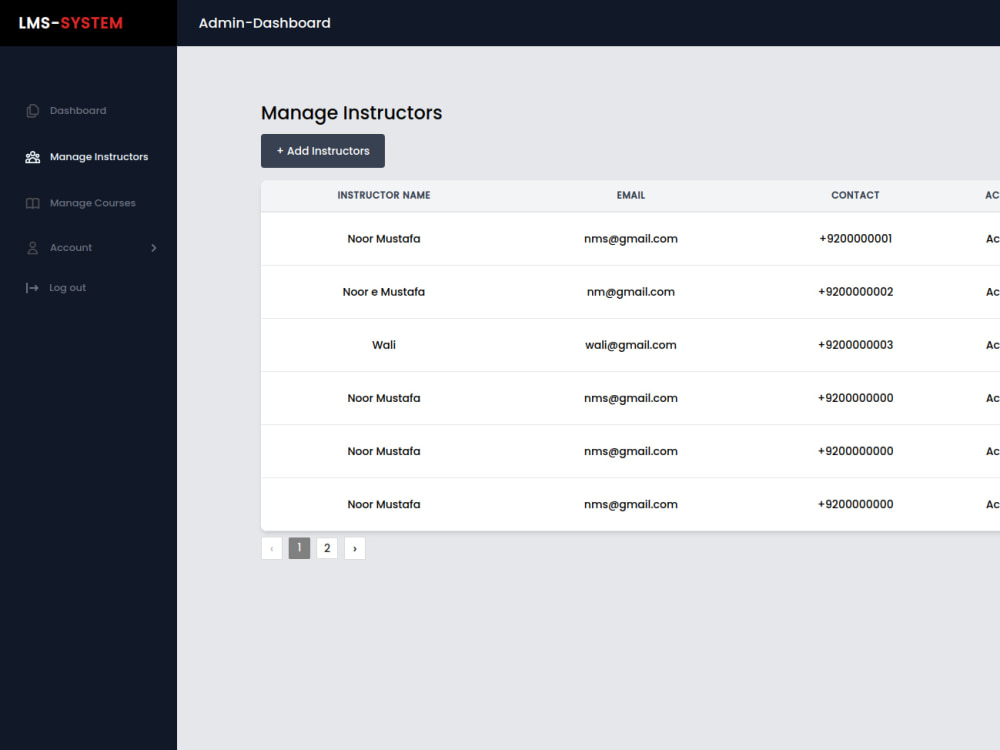Click the Account person icon
The height and width of the screenshot is (750, 1000).
coord(32,248)
